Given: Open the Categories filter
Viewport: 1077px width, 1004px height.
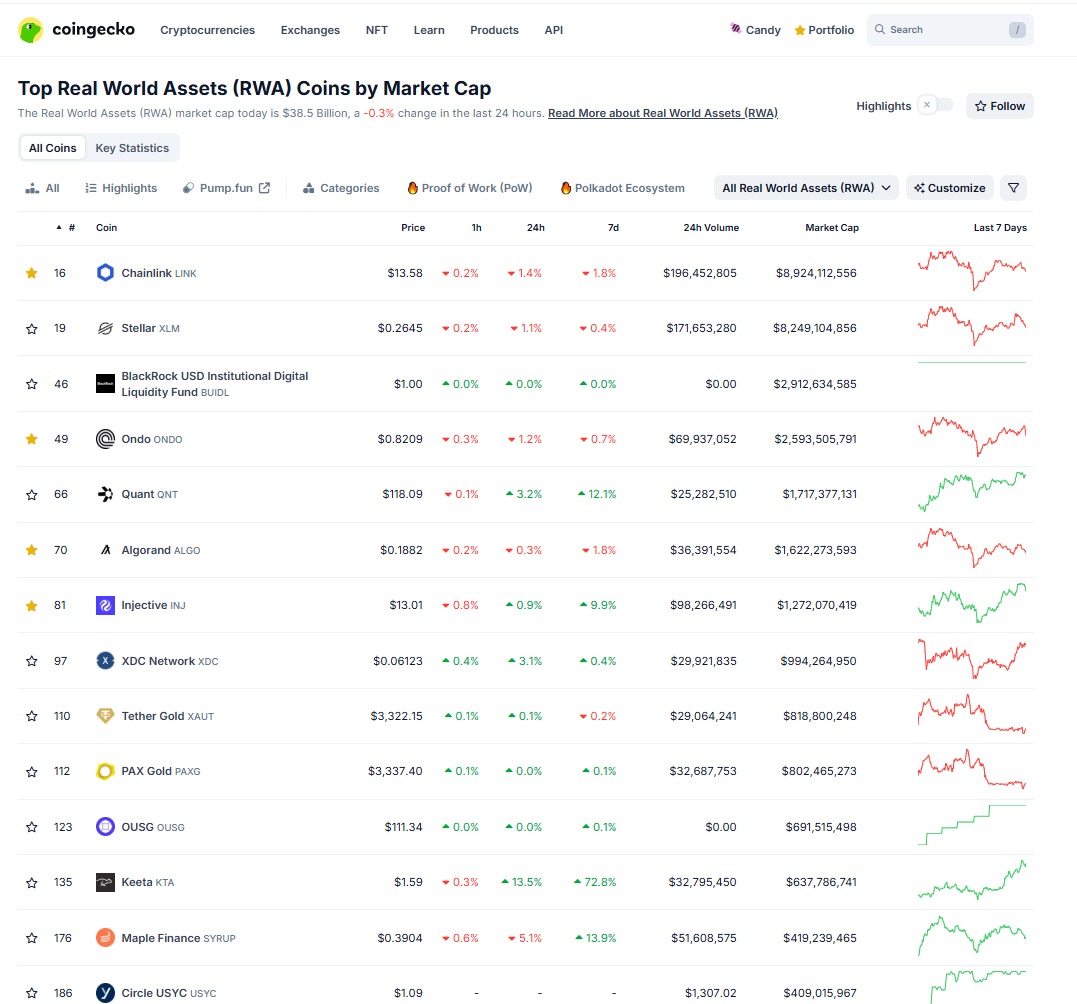Looking at the screenshot, I should (341, 188).
